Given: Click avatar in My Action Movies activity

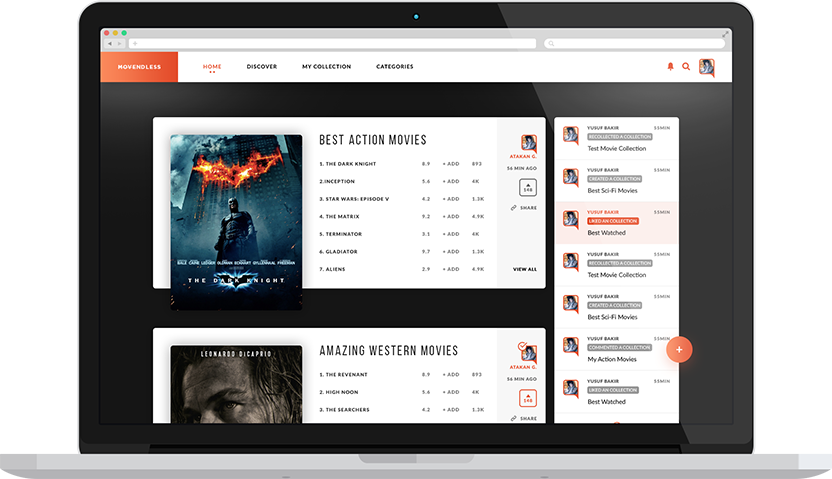Looking at the screenshot, I should click(570, 345).
